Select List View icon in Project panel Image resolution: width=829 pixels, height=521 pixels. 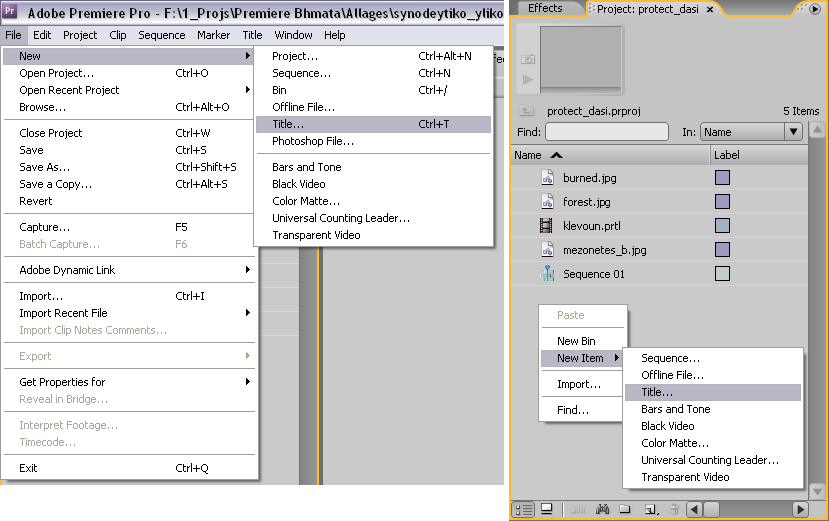click(523, 509)
